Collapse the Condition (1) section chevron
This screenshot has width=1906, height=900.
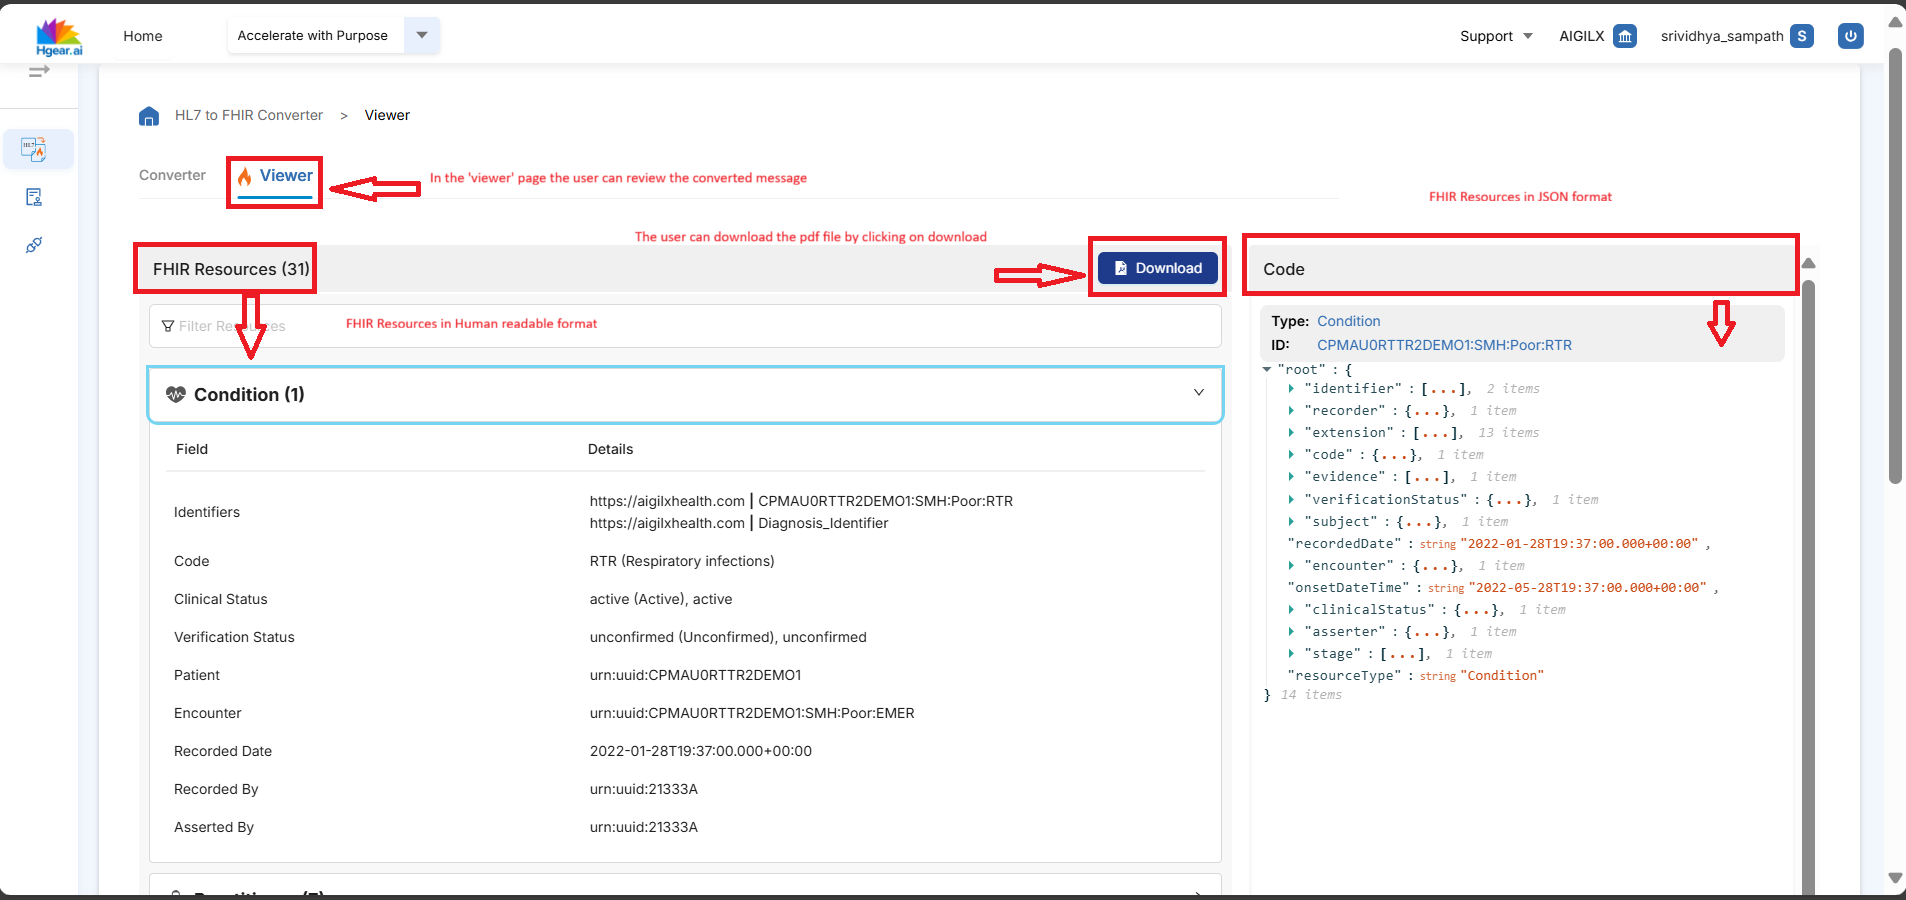[1199, 393]
